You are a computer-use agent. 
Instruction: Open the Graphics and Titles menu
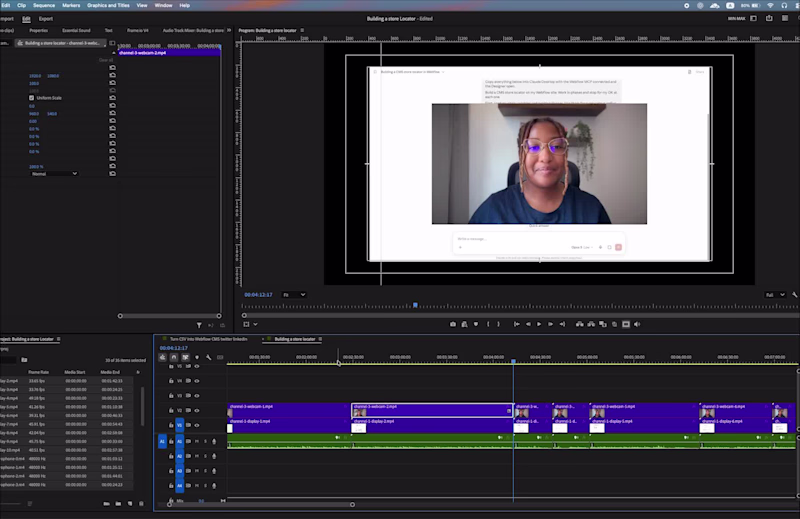click(108, 5)
